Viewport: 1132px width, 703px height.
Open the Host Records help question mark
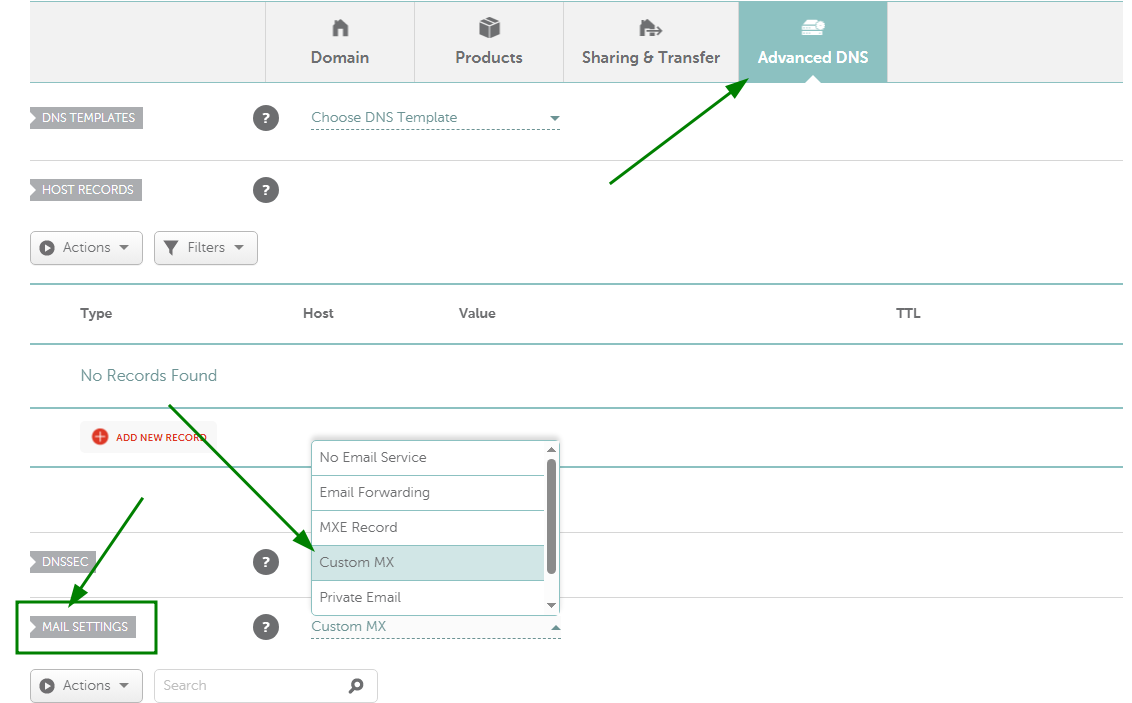(x=265, y=190)
